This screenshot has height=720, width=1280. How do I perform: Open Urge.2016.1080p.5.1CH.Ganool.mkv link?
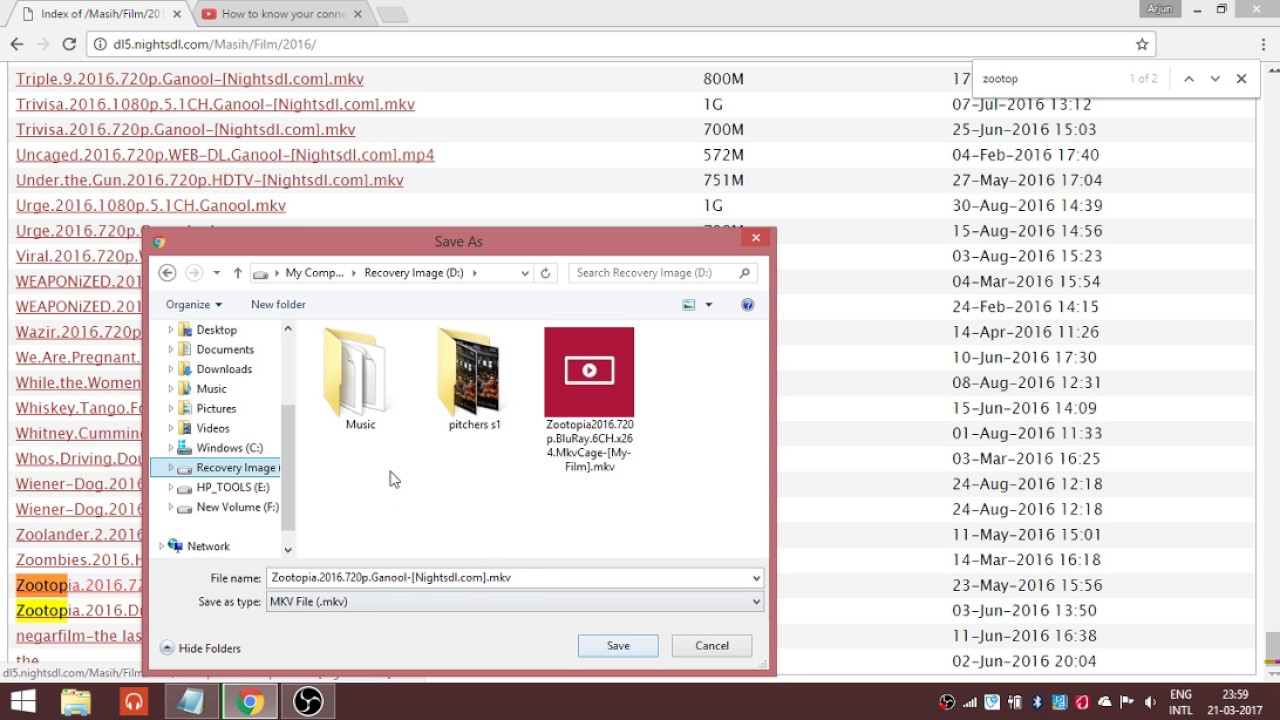(151, 206)
